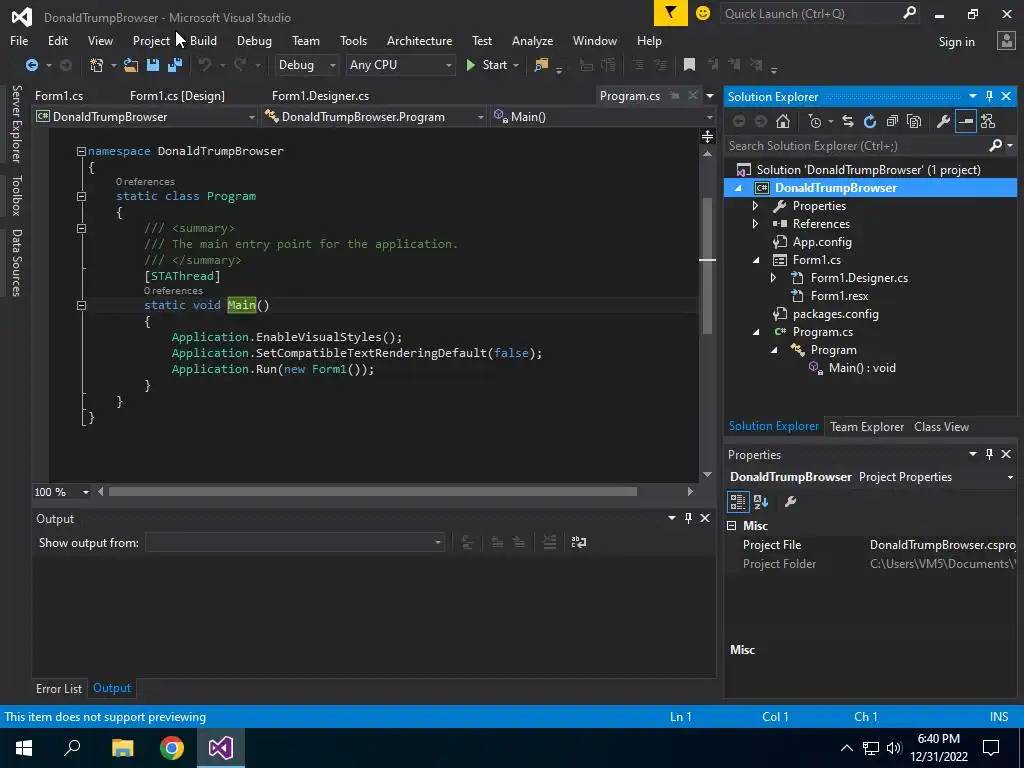
Task: Expand the Properties node in Solution Explorer
Action: click(756, 206)
